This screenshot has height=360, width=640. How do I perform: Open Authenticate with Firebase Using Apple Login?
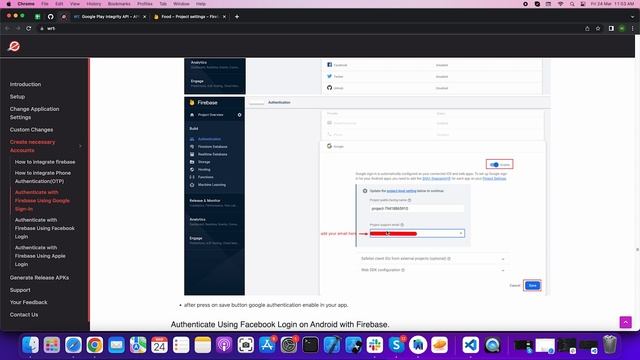tap(40, 256)
